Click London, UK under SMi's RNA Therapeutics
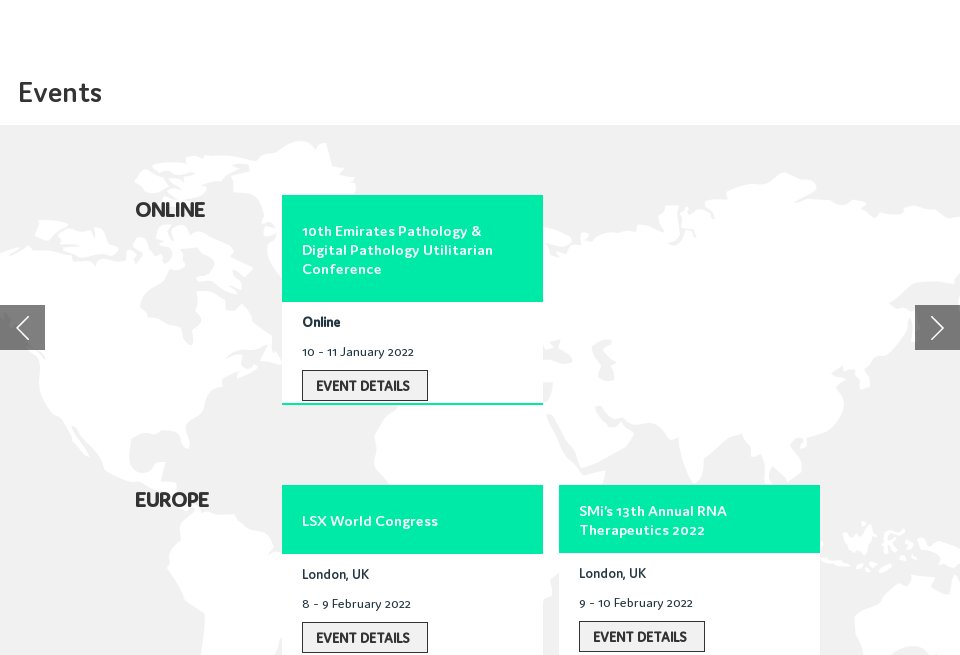This screenshot has width=960, height=655. click(612, 573)
